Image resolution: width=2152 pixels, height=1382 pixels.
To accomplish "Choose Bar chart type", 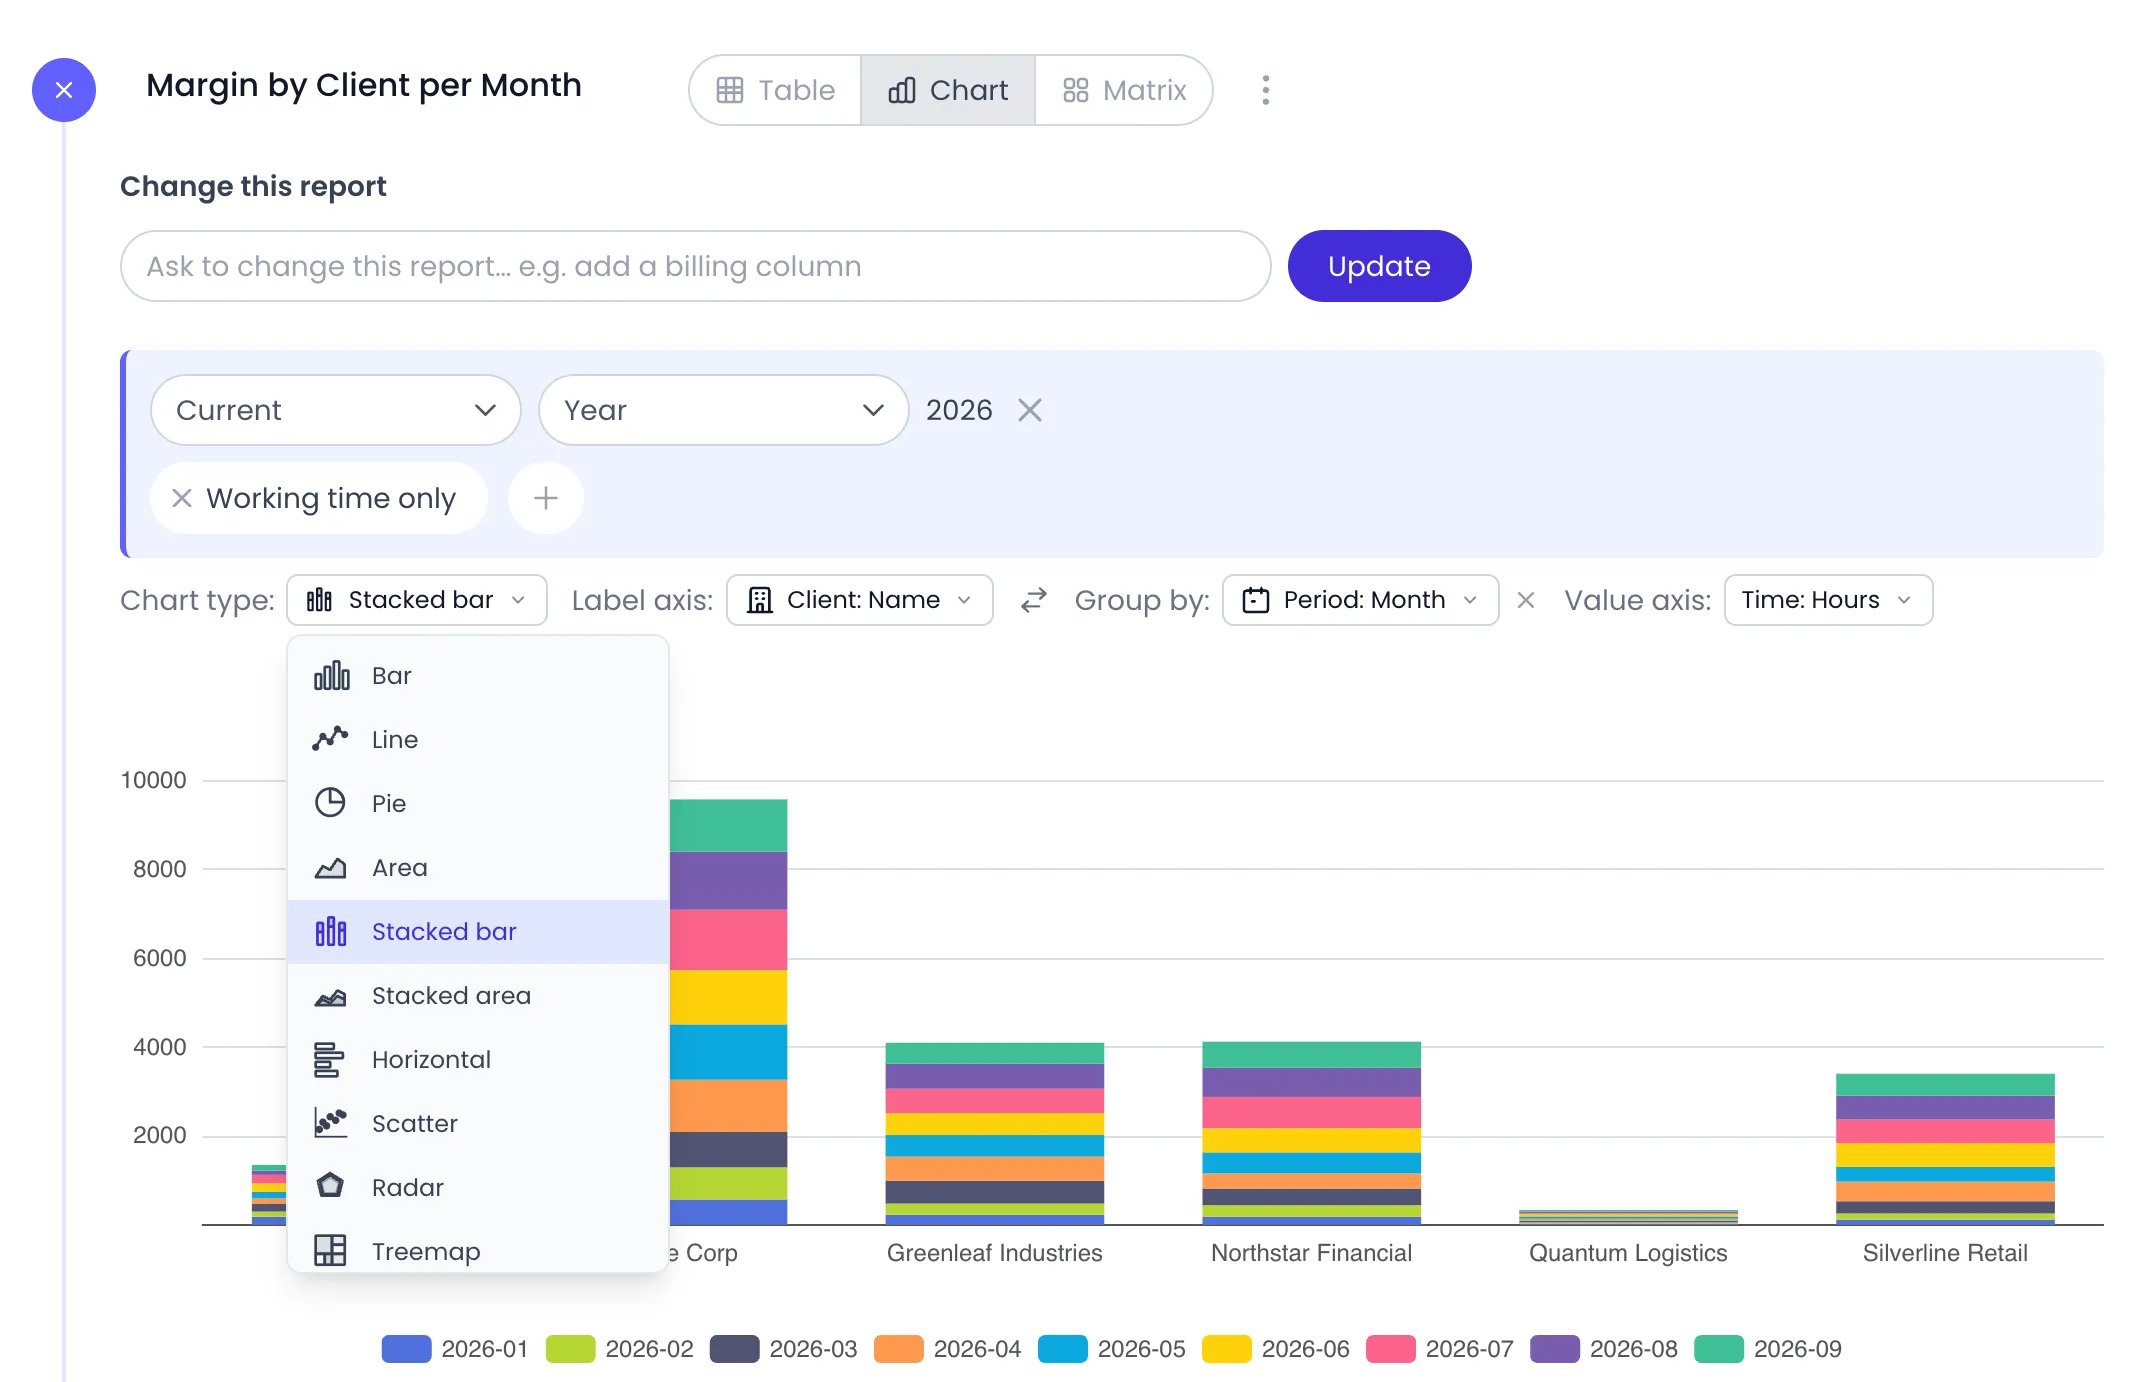I will pos(478,676).
